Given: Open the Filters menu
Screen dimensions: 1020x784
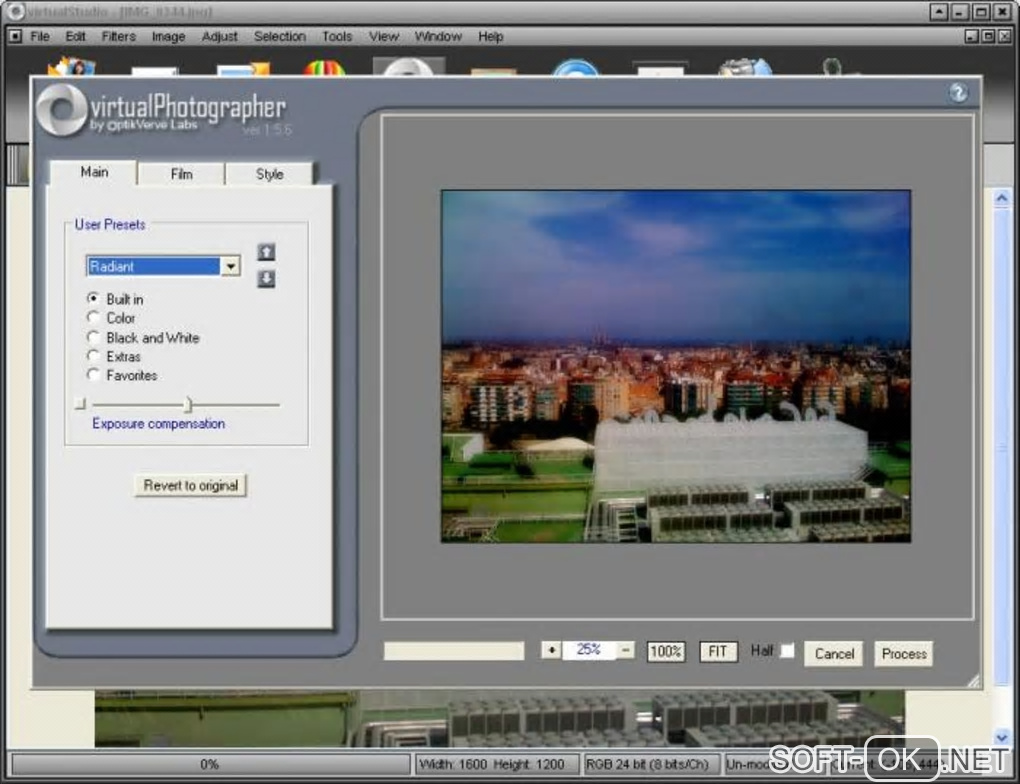Looking at the screenshot, I should tap(118, 36).
